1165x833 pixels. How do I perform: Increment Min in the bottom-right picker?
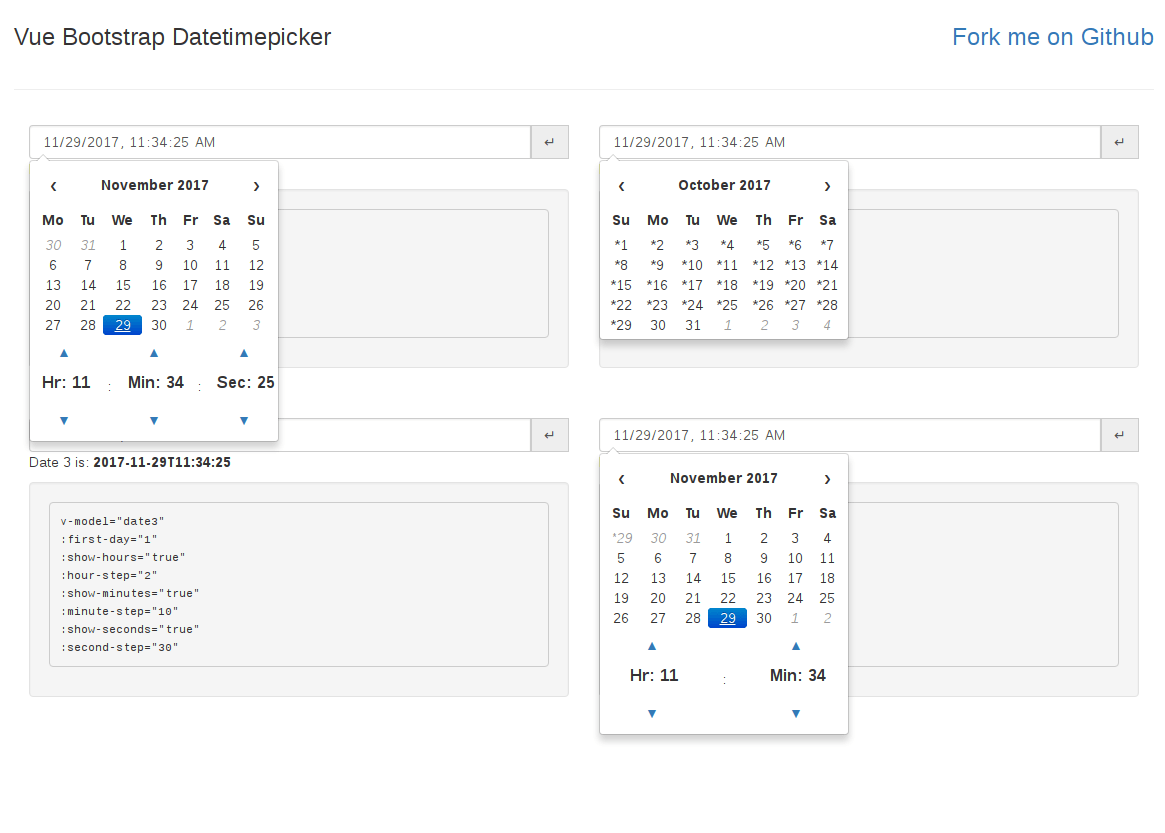pyautogui.click(x=795, y=646)
